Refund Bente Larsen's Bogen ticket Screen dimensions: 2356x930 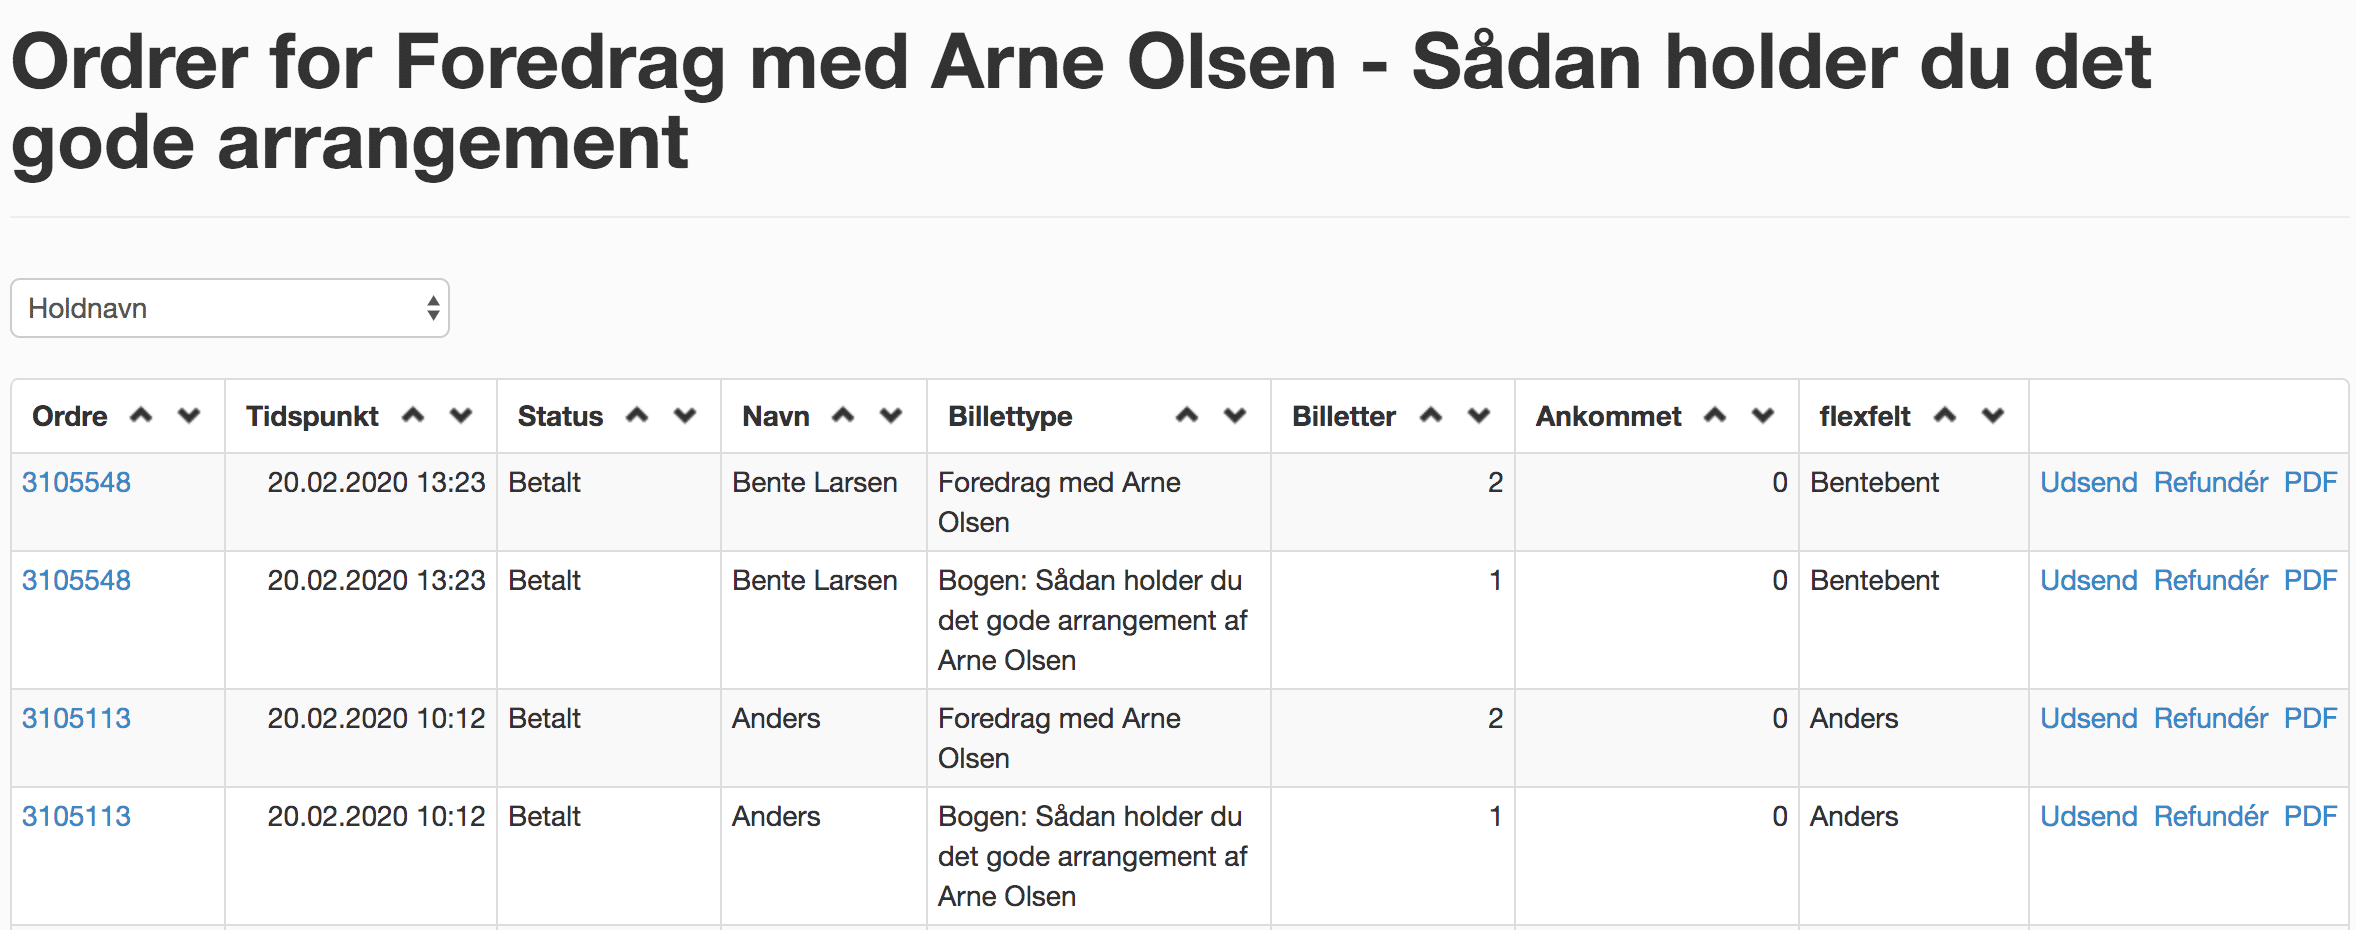point(2210,580)
